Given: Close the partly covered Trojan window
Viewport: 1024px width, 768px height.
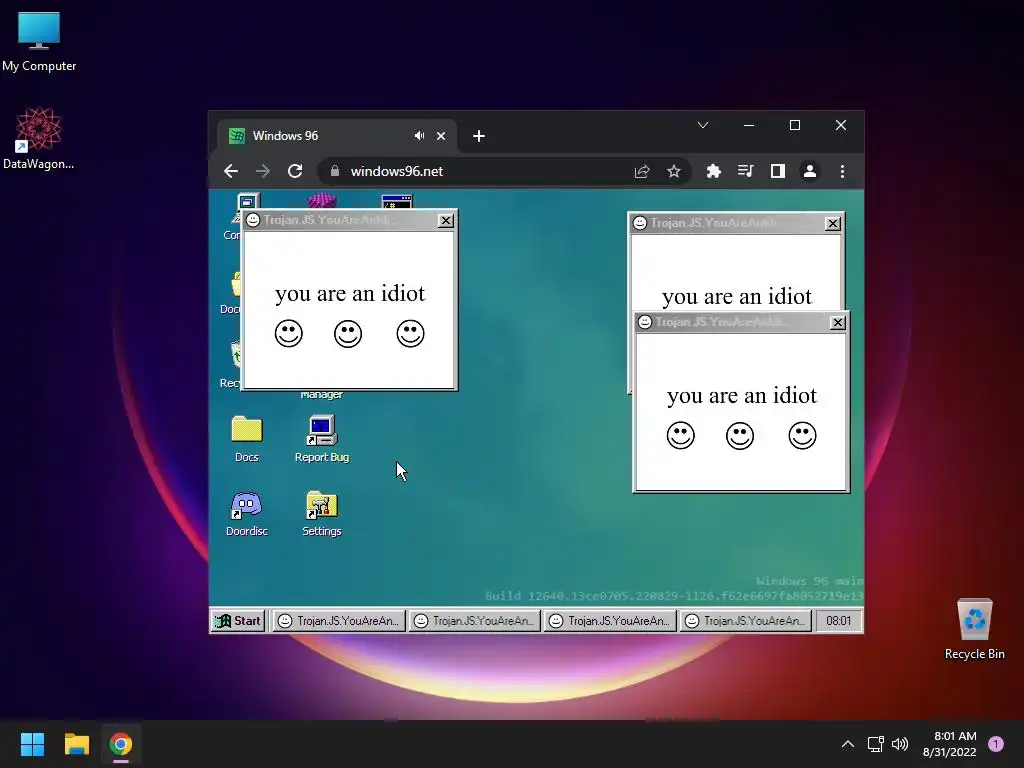Looking at the screenshot, I should click(833, 223).
